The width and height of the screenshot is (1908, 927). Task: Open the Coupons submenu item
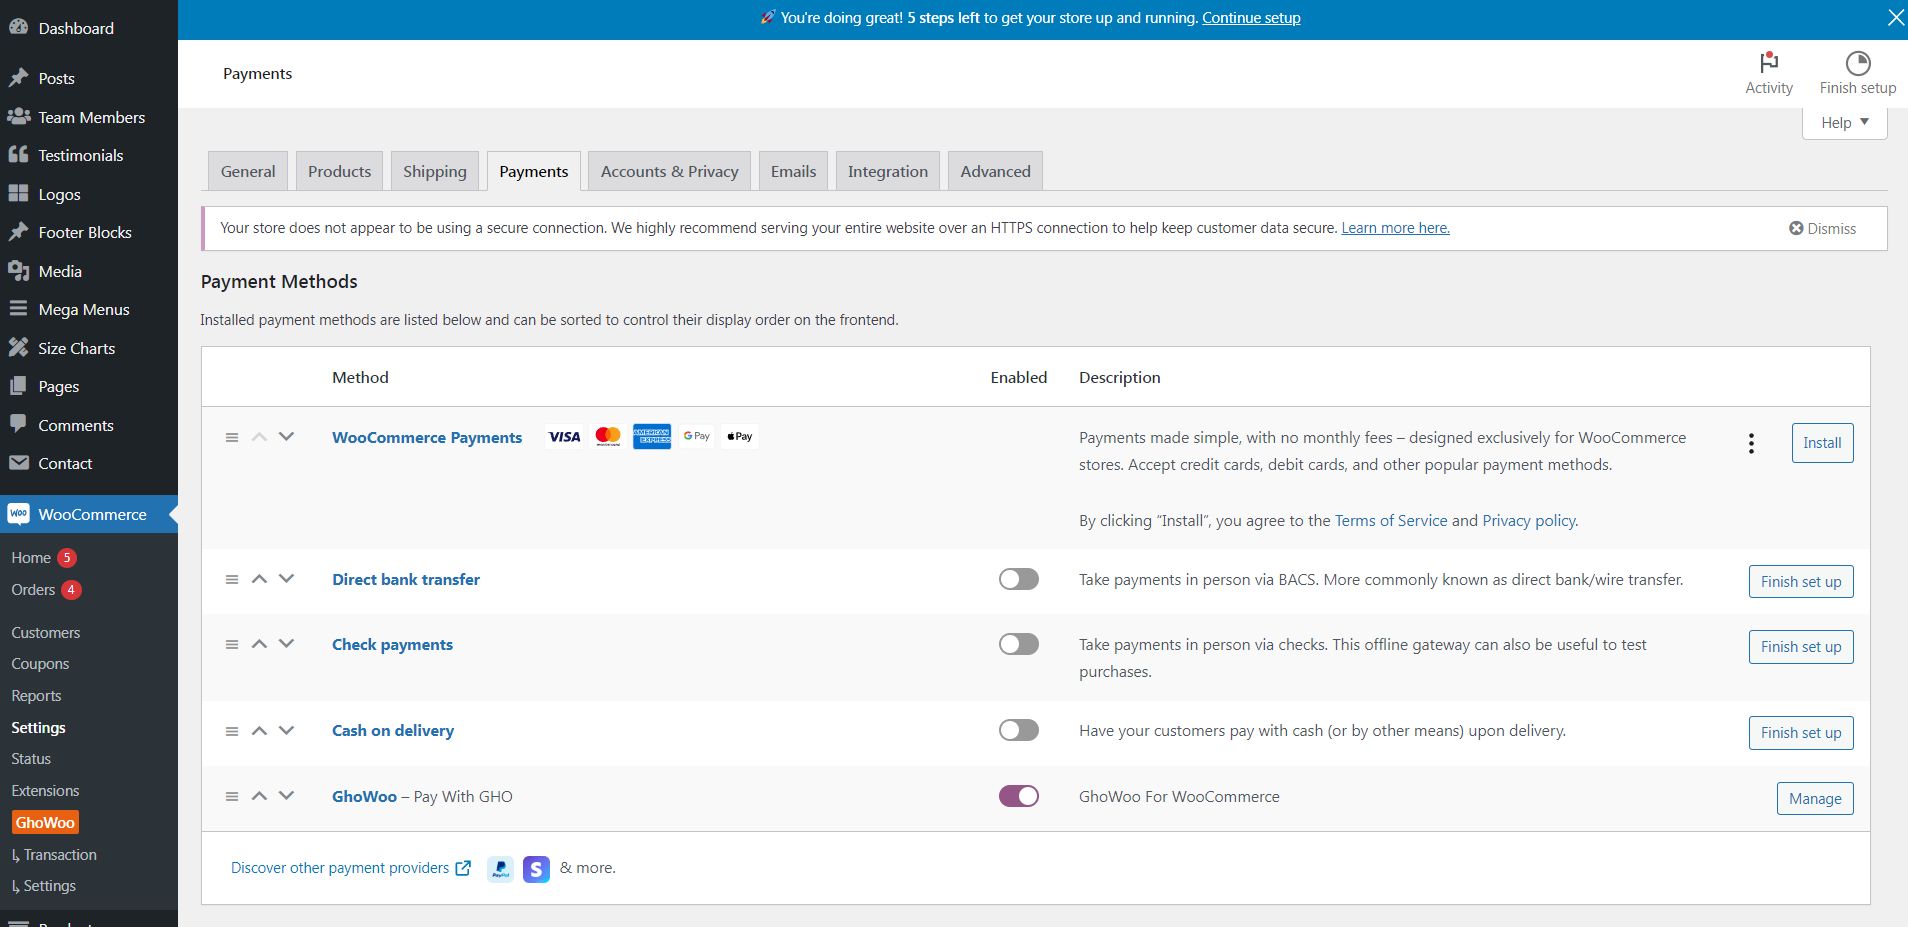(x=40, y=664)
